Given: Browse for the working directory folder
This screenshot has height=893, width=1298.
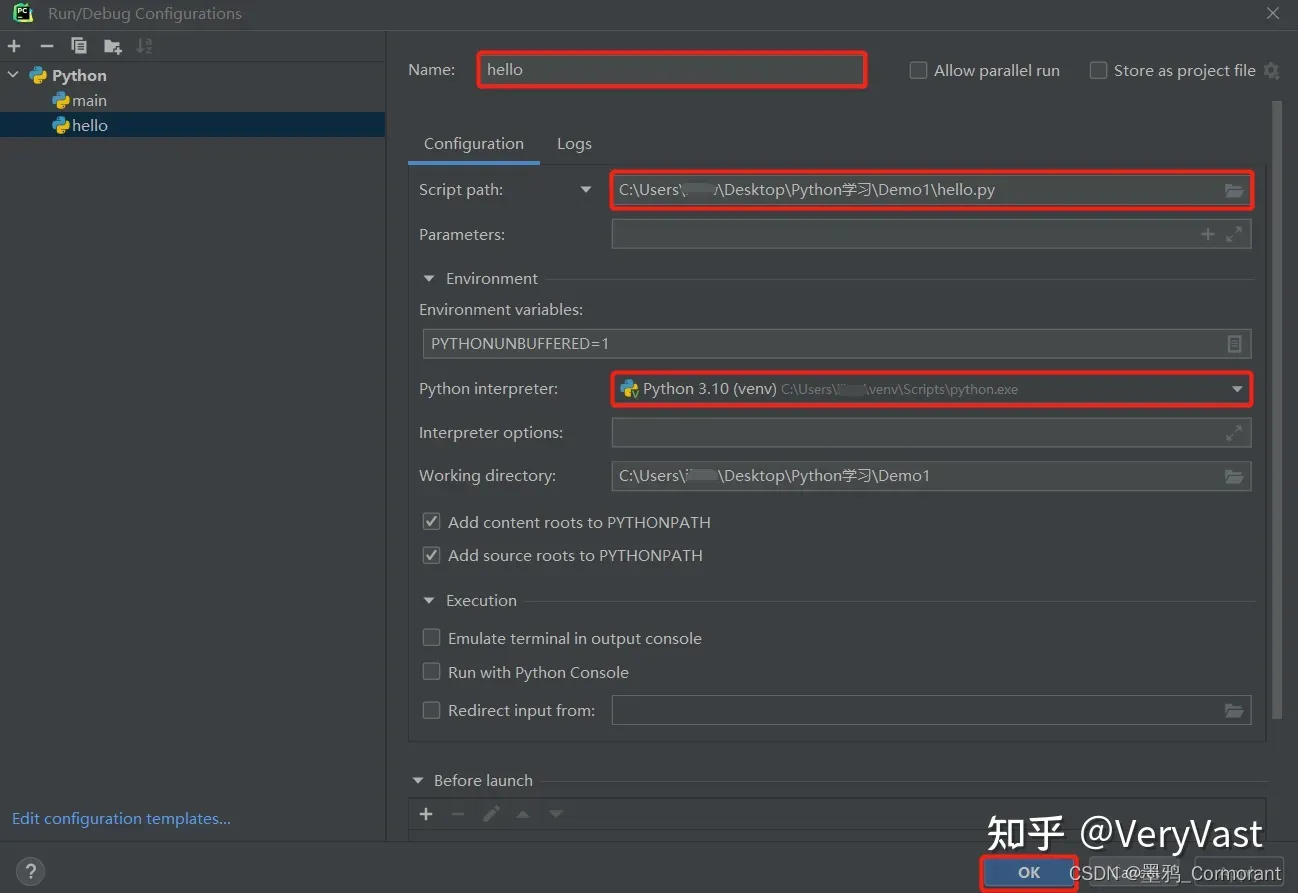Looking at the screenshot, I should coord(1234,476).
